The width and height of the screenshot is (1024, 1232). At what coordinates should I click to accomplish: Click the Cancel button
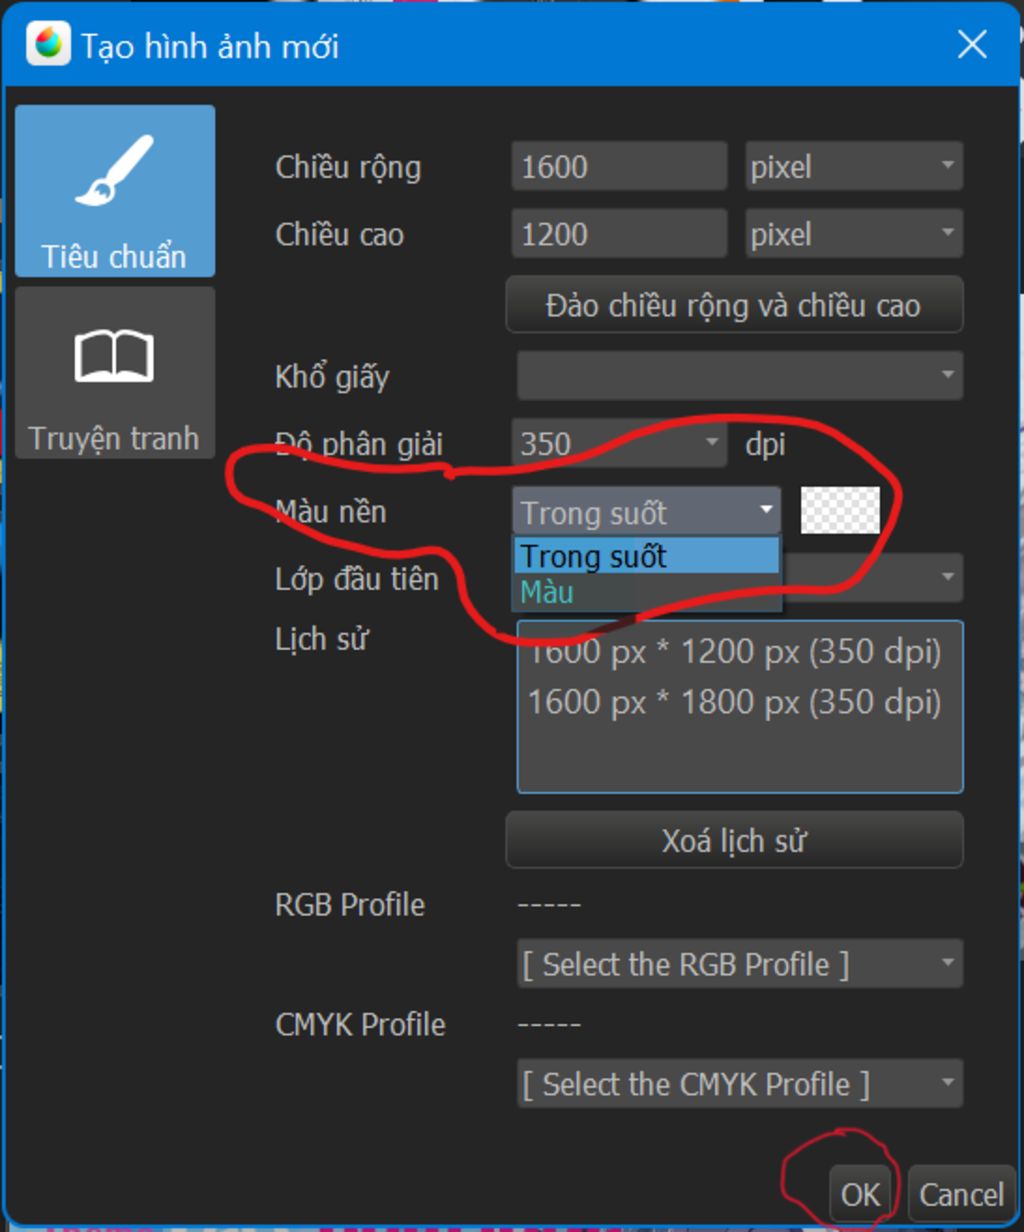(961, 1194)
